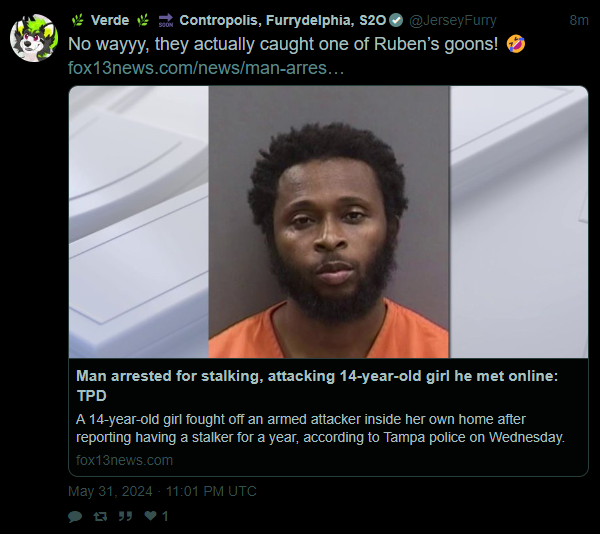Image resolution: width=600 pixels, height=534 pixels.
Task: Repost this post using the retweet icon
Action: pos(100,516)
